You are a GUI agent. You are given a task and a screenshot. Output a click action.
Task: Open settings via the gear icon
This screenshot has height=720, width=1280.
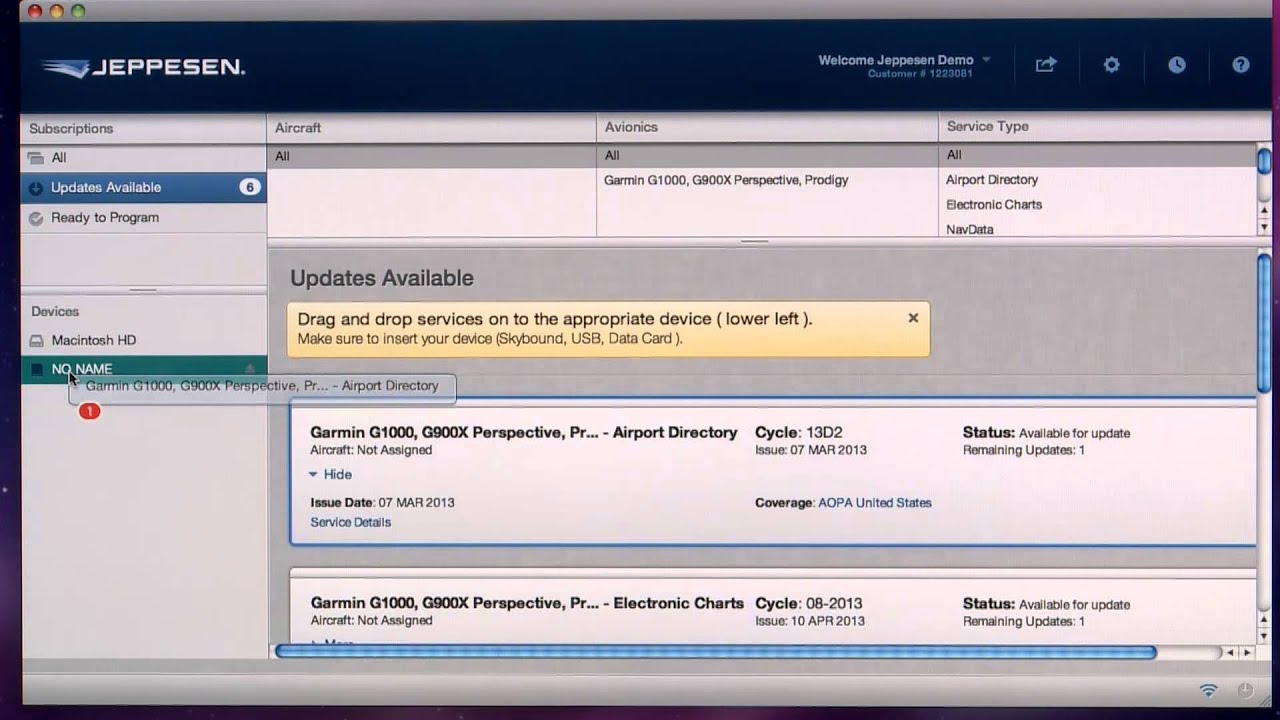click(x=1111, y=65)
